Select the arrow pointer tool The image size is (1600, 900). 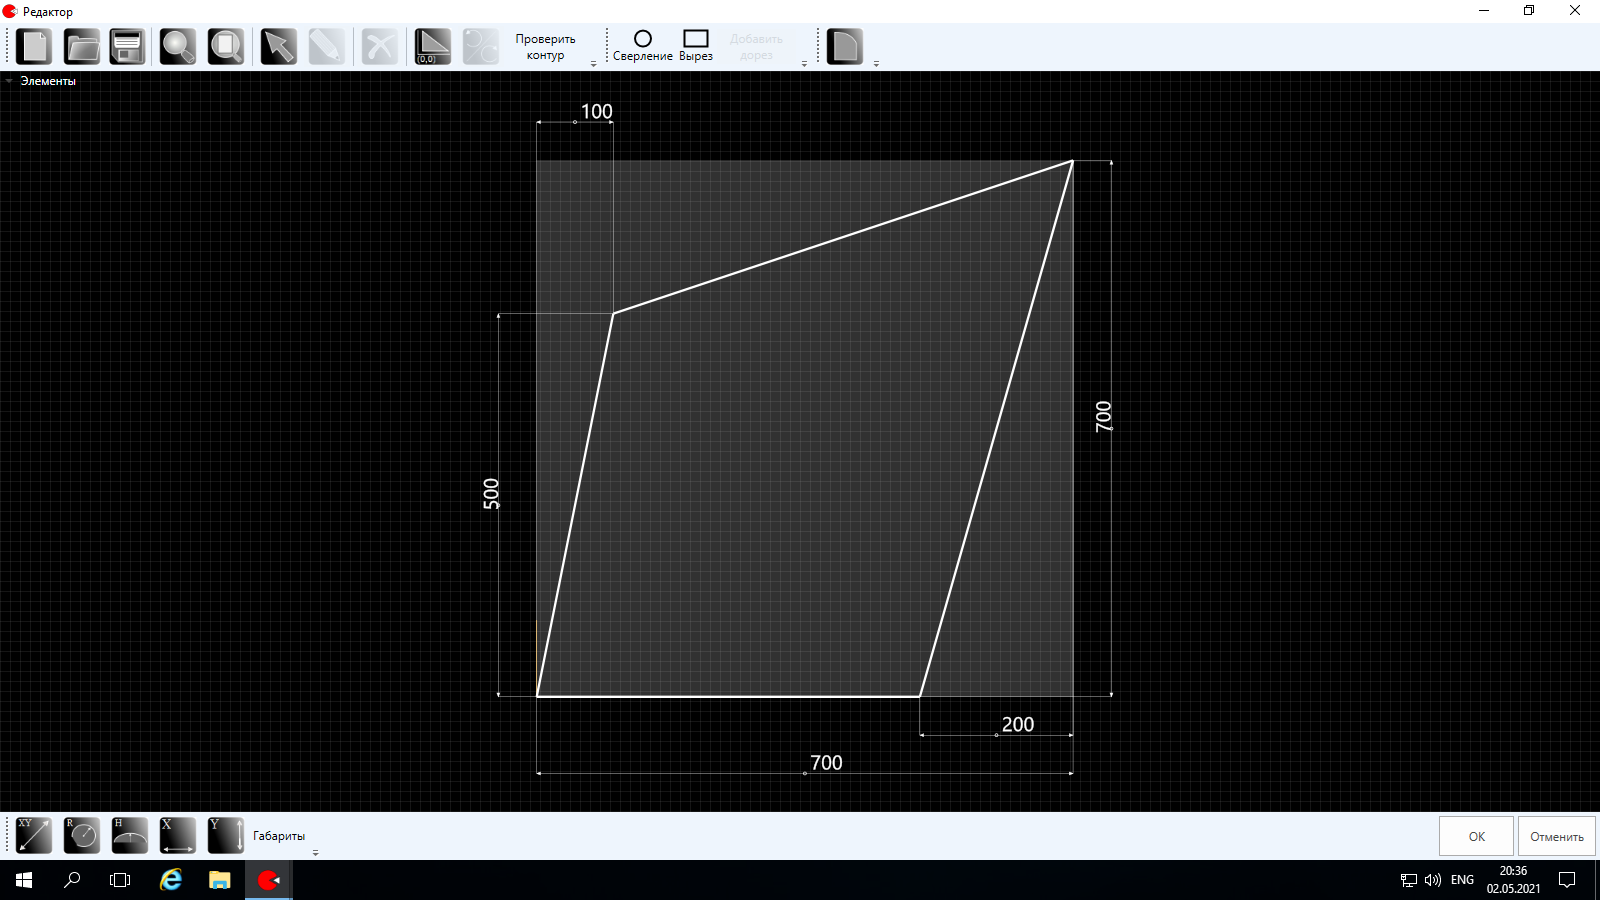tap(278, 47)
